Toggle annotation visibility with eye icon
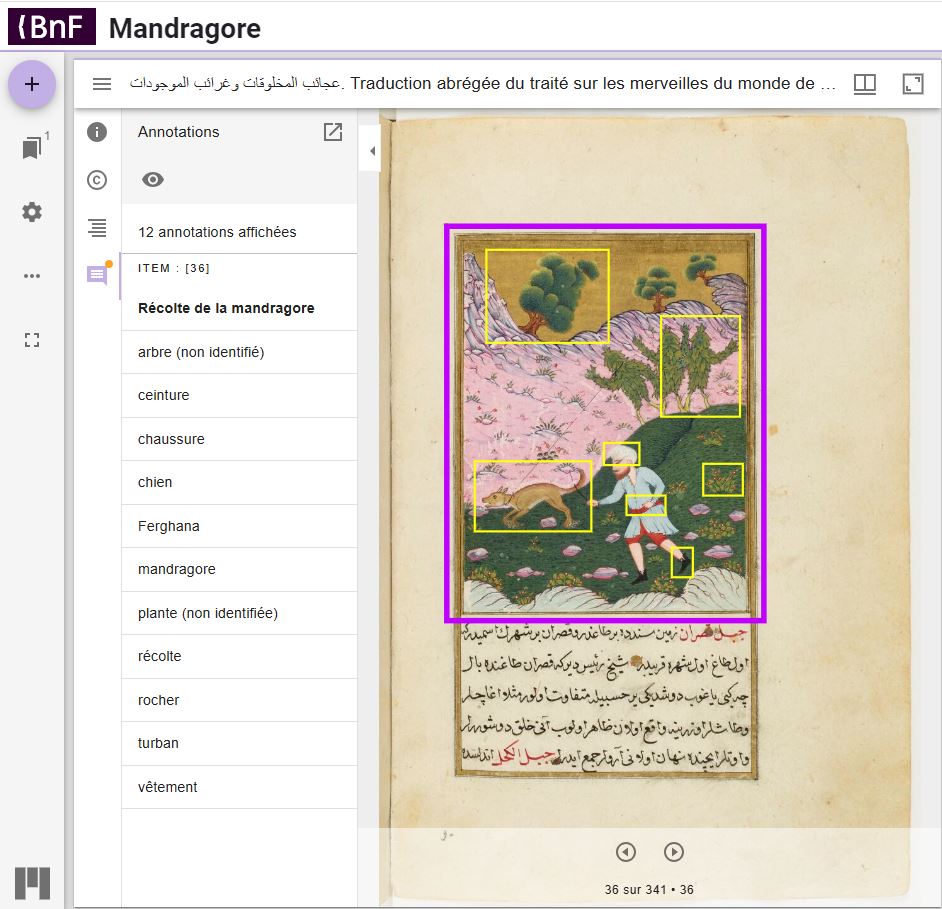The width and height of the screenshot is (942, 909). pos(153,180)
